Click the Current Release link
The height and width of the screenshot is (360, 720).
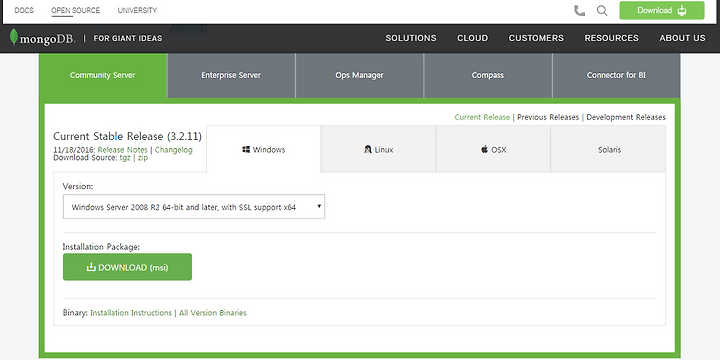point(482,117)
